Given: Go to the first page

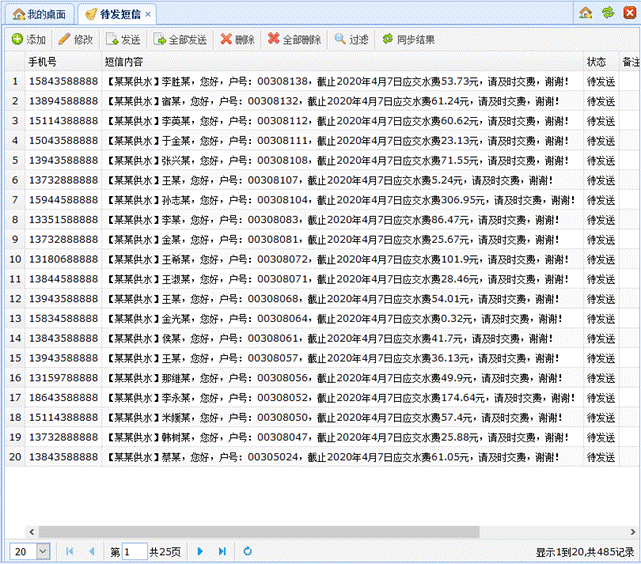Looking at the screenshot, I should 69,552.
